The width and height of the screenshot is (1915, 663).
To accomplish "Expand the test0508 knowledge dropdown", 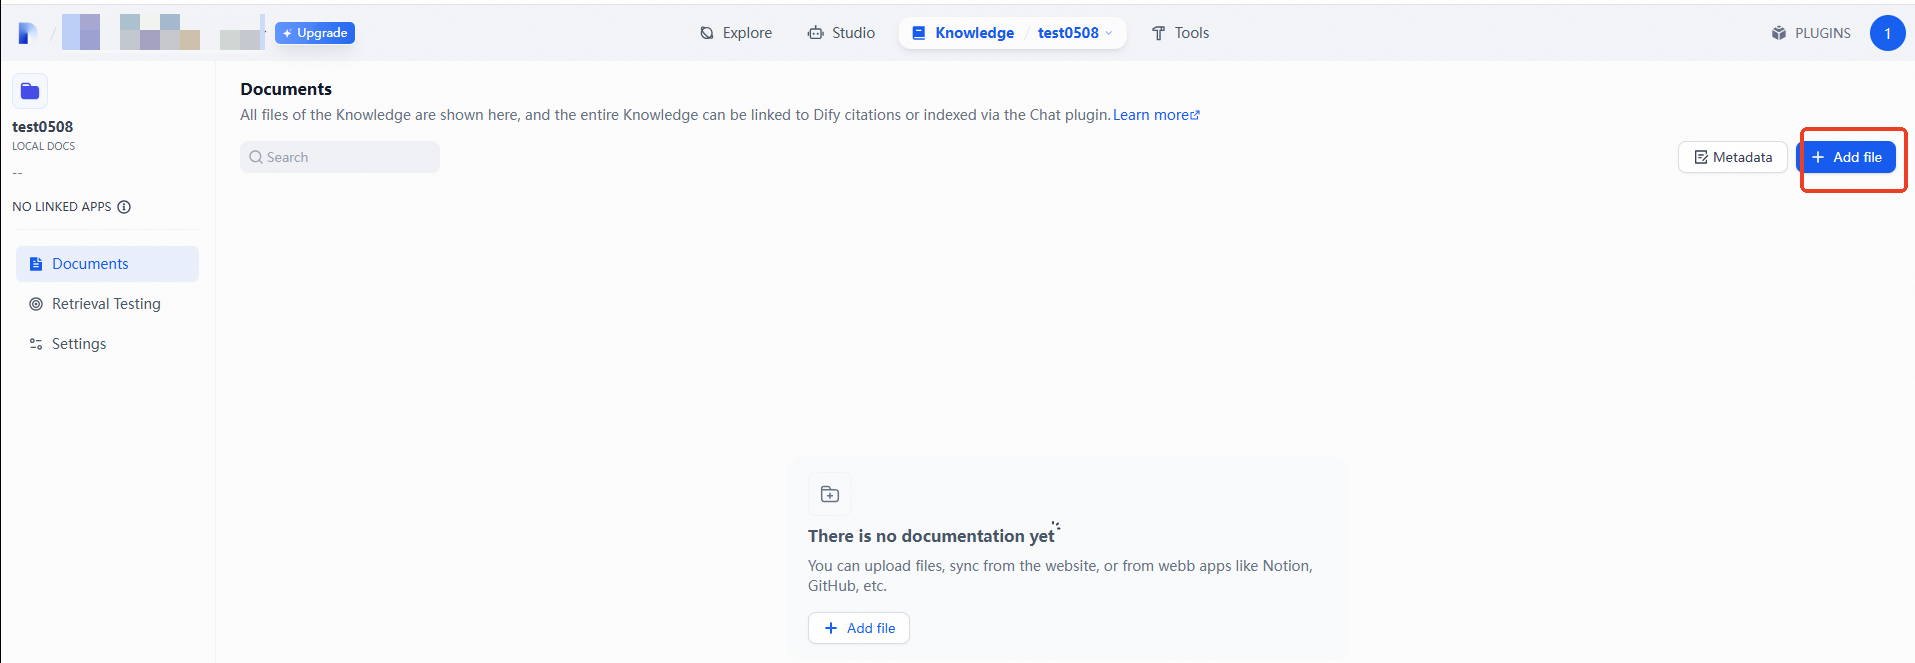I will click(1075, 33).
